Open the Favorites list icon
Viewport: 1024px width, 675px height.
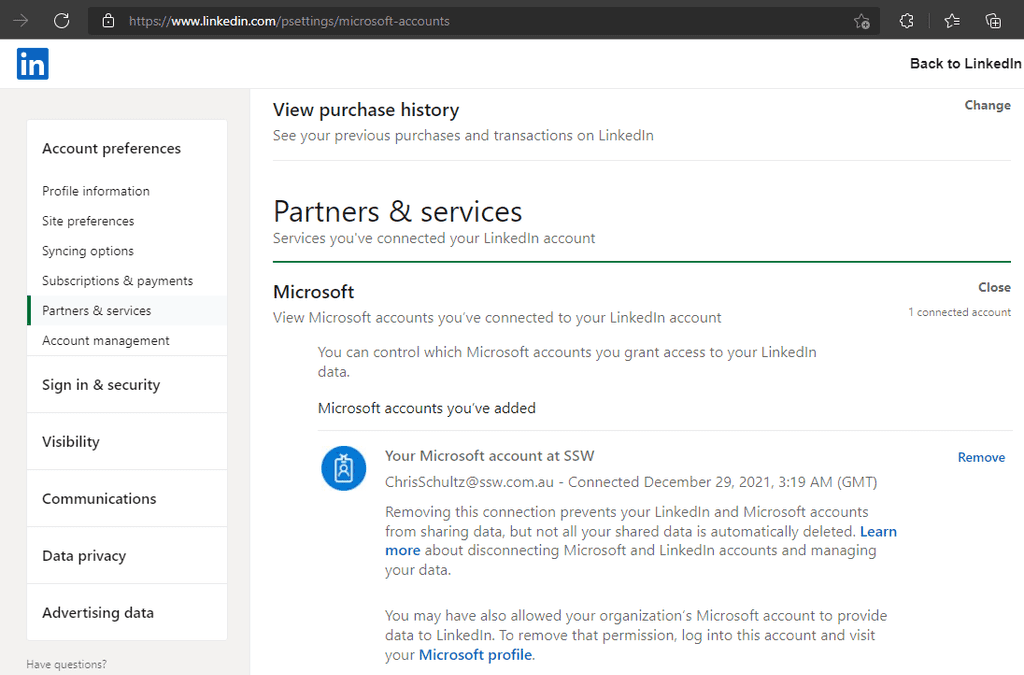(x=952, y=21)
